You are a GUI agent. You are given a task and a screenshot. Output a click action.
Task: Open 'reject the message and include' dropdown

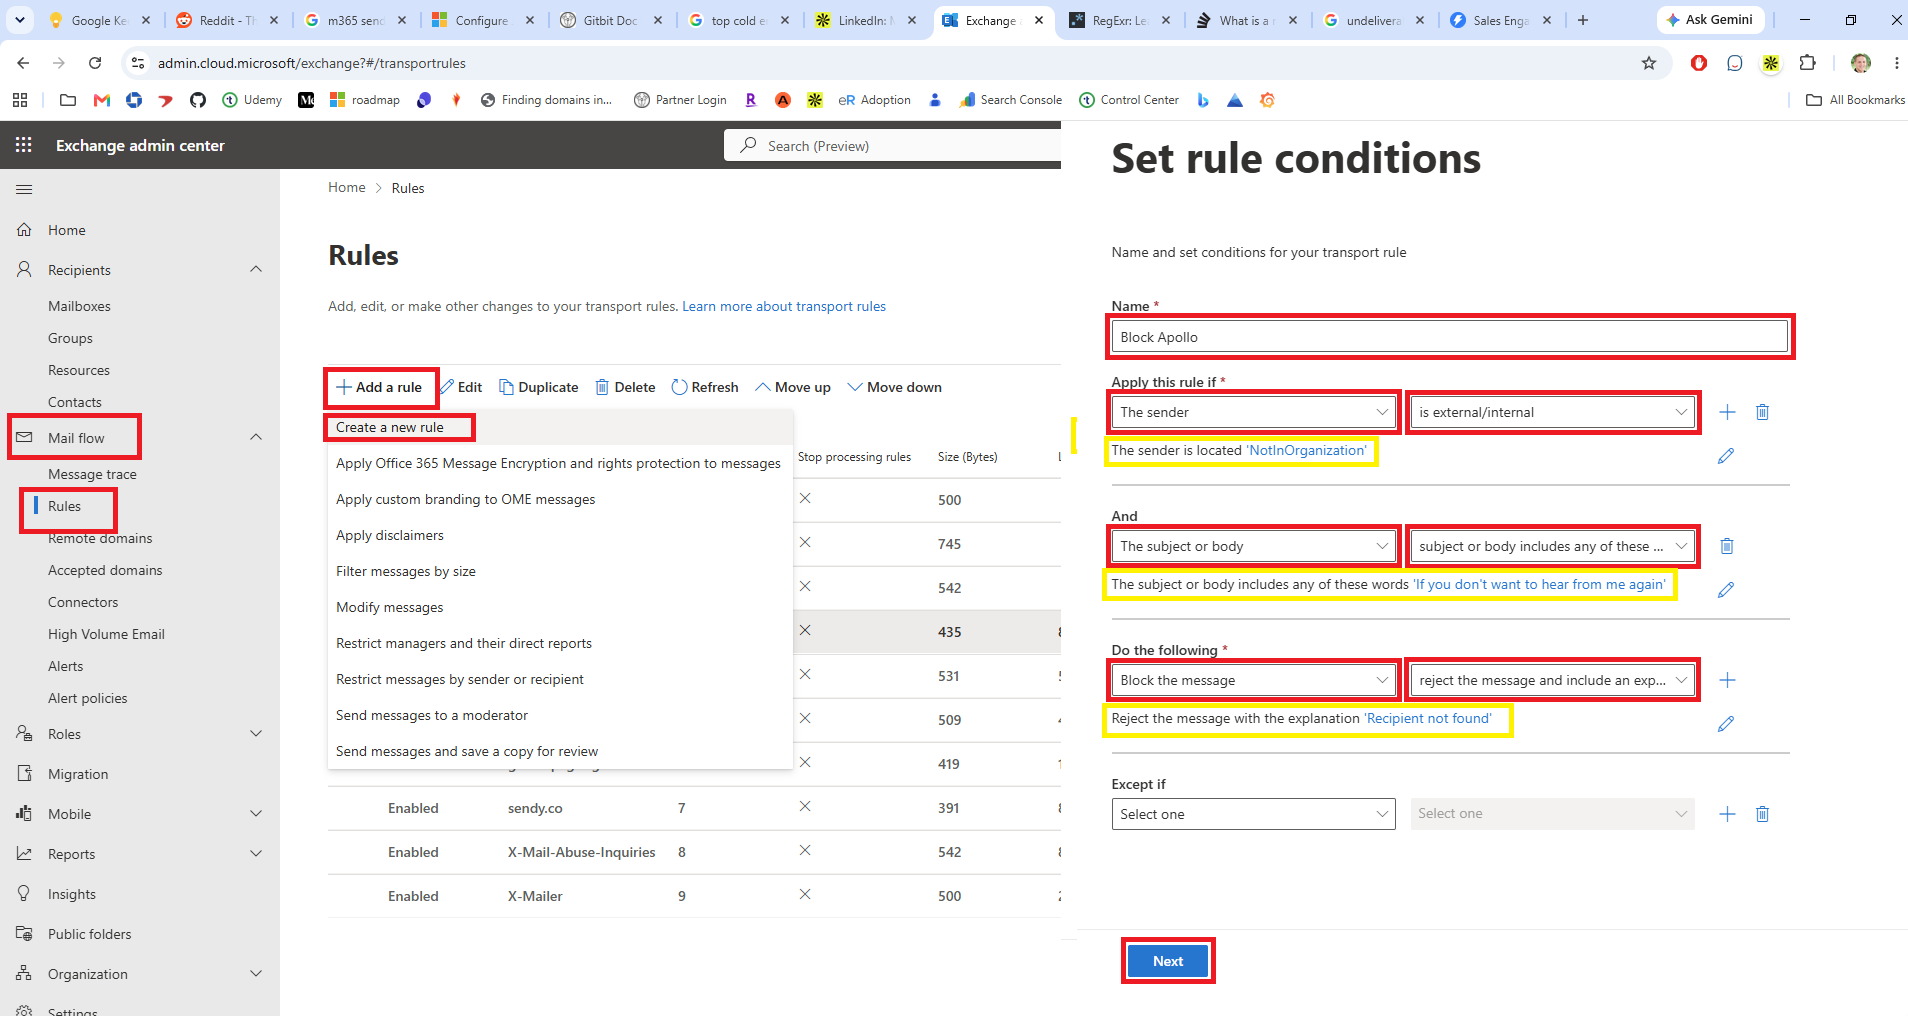coord(1552,680)
